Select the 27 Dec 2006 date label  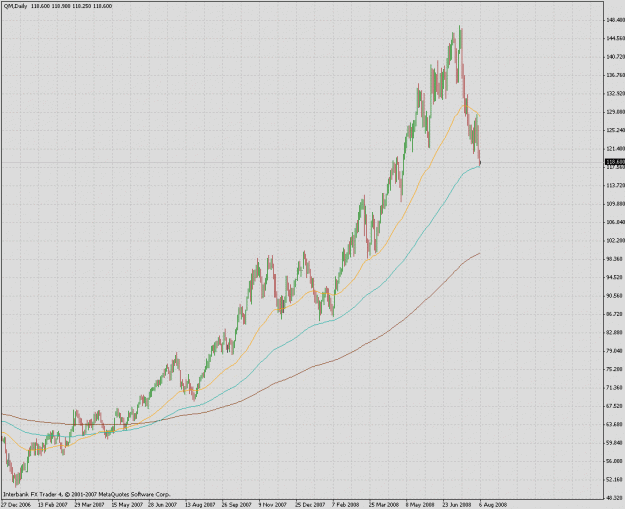coord(16,505)
